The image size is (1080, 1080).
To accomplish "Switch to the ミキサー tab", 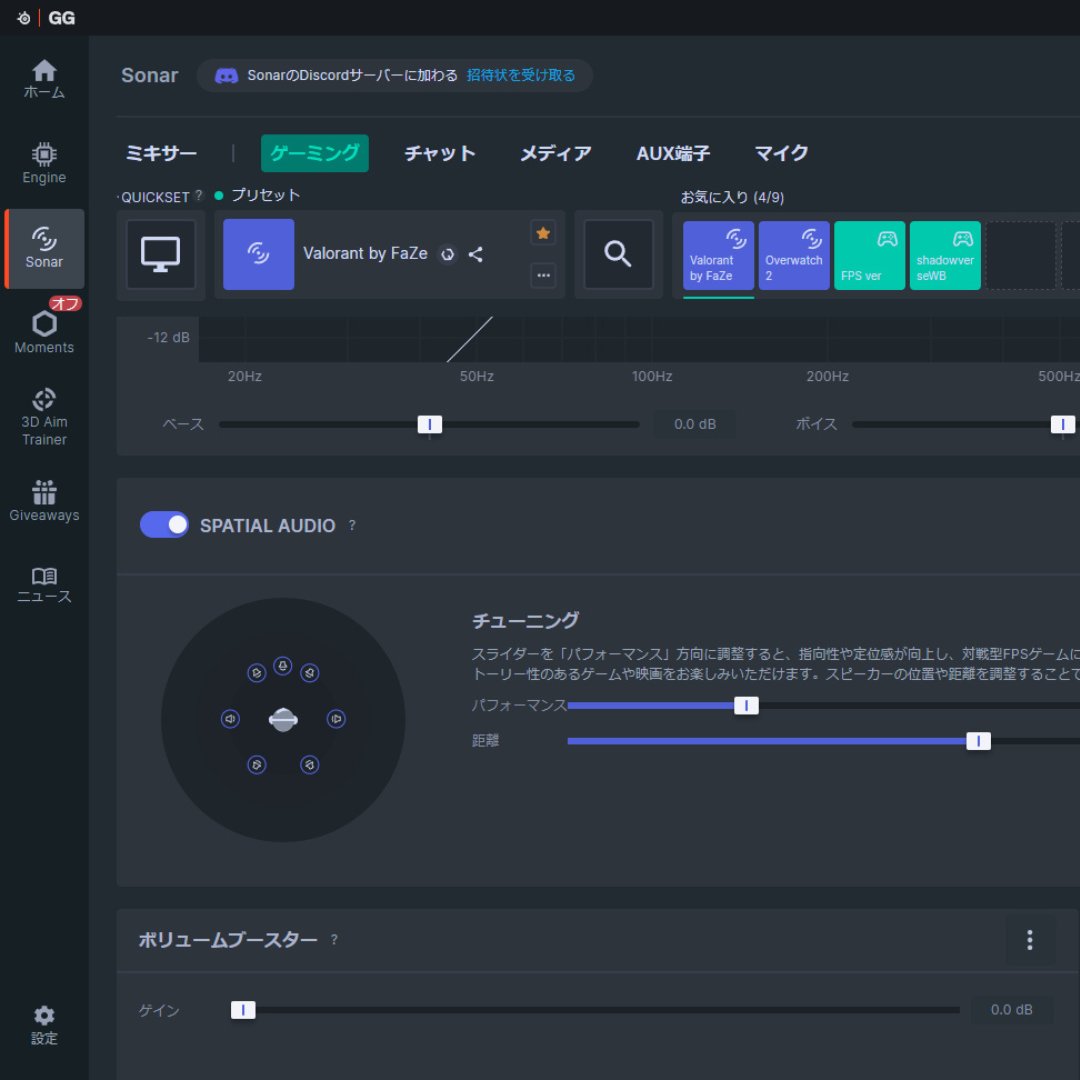I will tap(161, 153).
